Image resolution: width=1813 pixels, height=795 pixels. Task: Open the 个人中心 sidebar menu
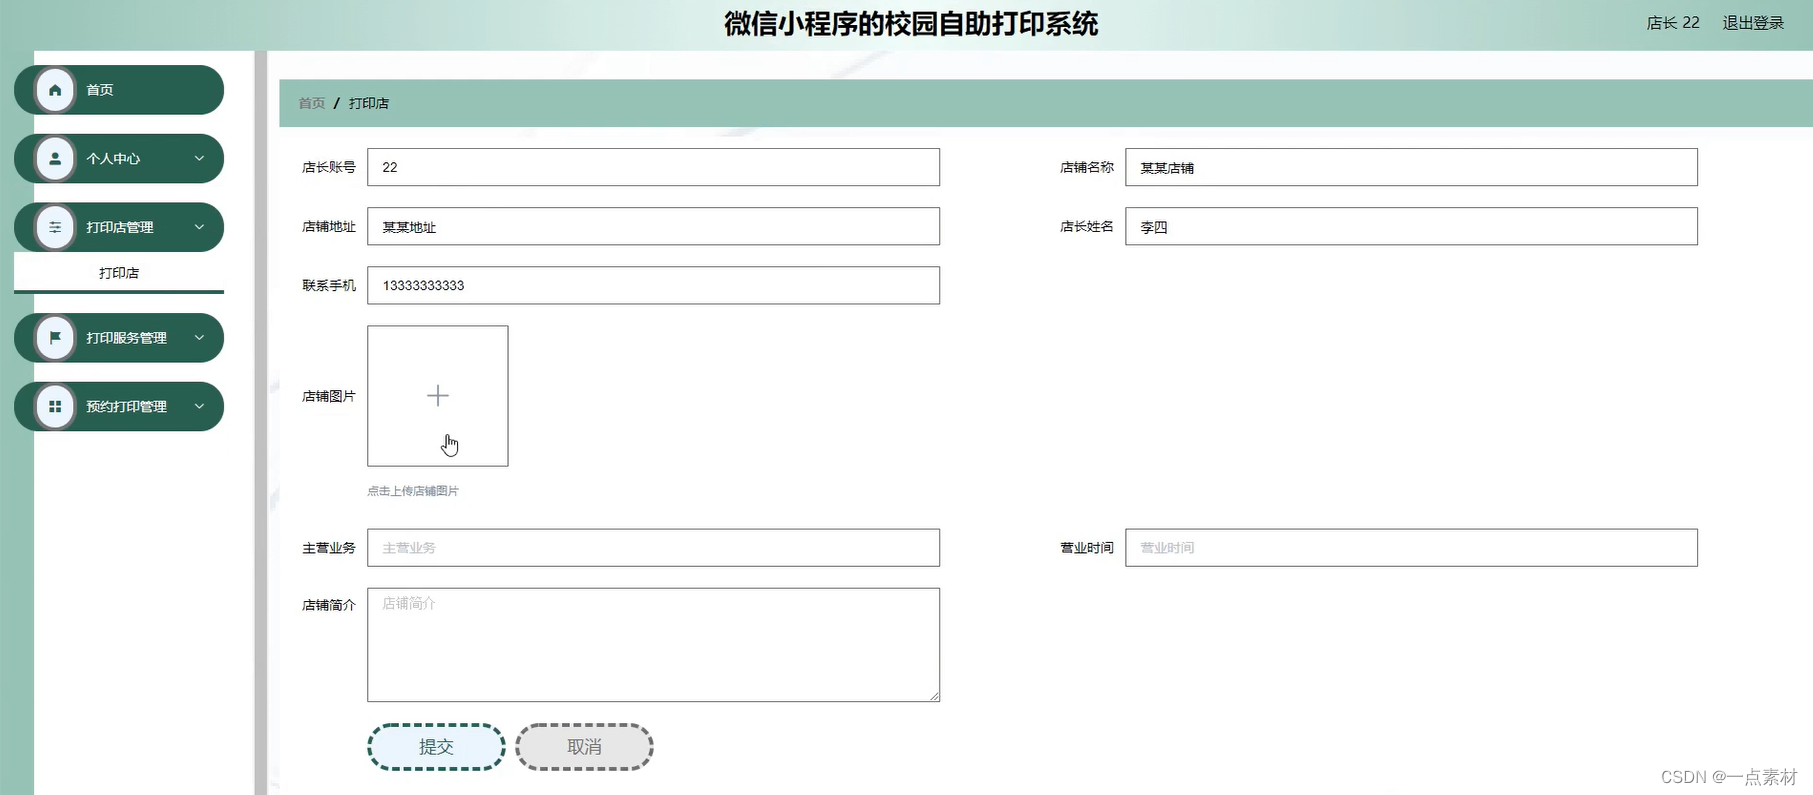pyautogui.click(x=119, y=159)
